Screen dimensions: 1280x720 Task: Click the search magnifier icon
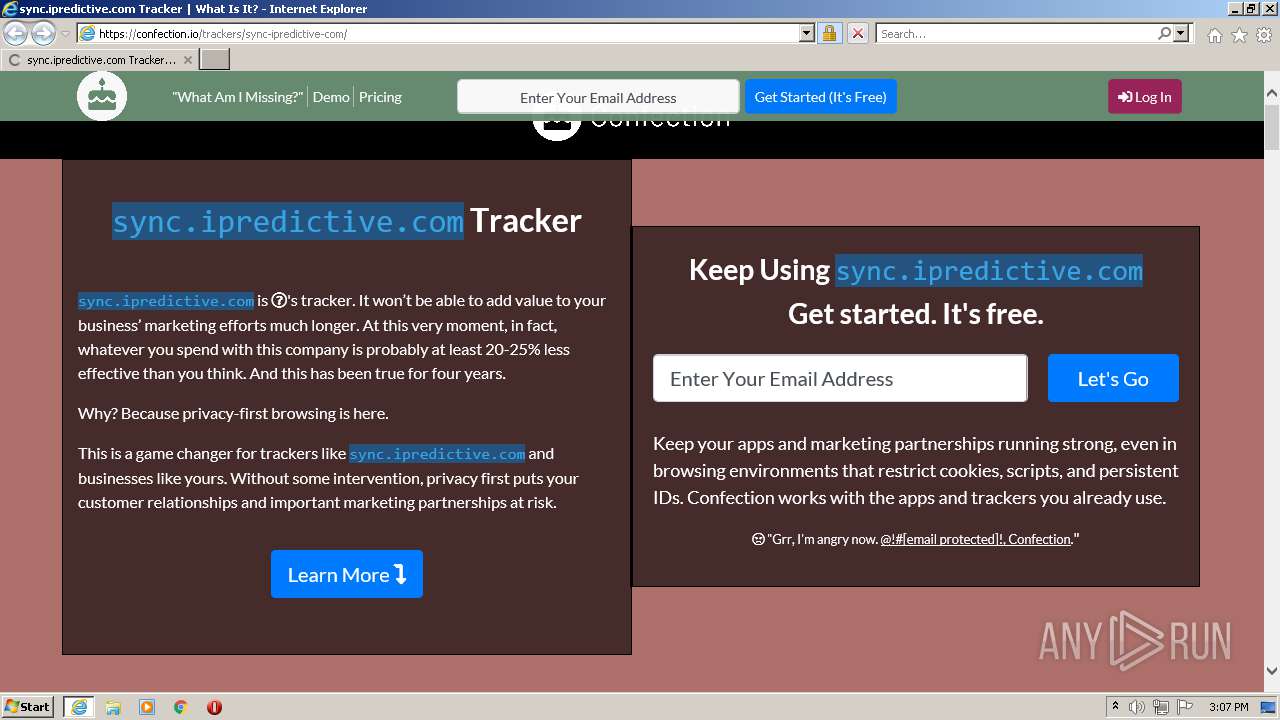coord(1164,33)
